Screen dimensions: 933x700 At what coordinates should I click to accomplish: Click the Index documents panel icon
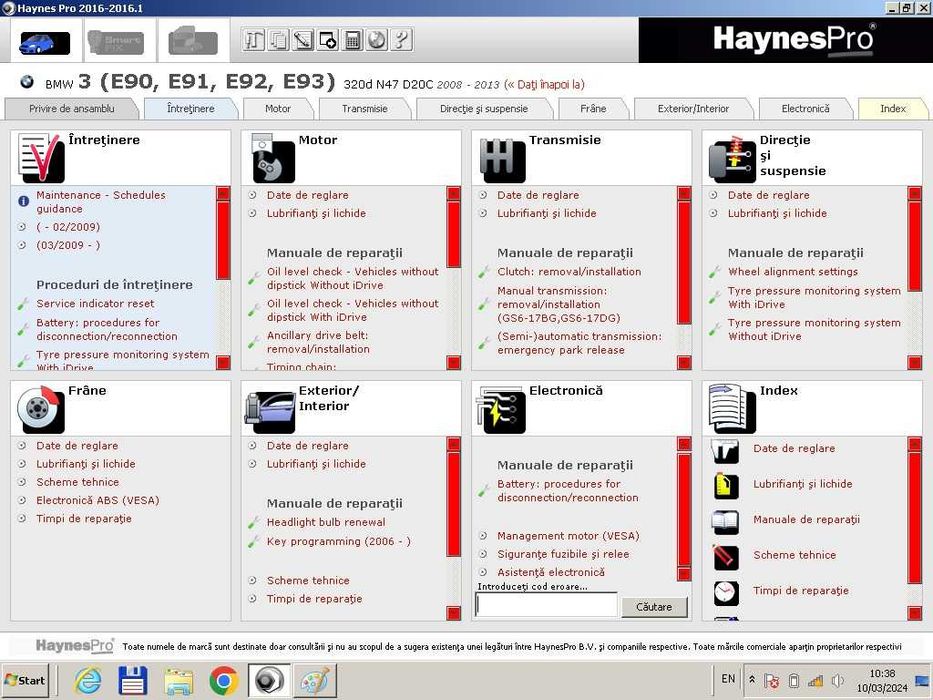click(x=732, y=408)
